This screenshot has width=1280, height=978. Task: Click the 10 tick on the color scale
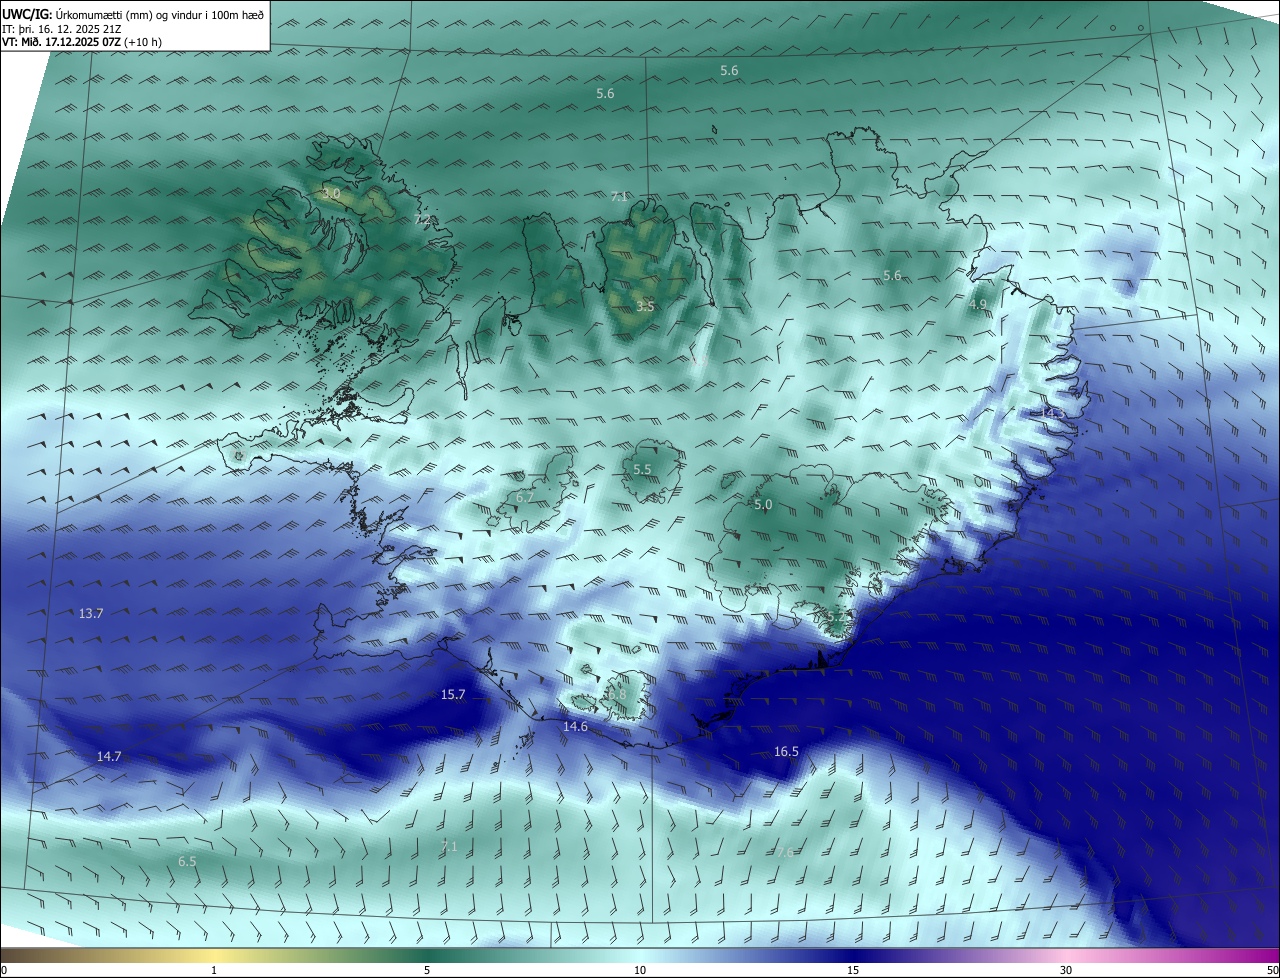(x=640, y=970)
